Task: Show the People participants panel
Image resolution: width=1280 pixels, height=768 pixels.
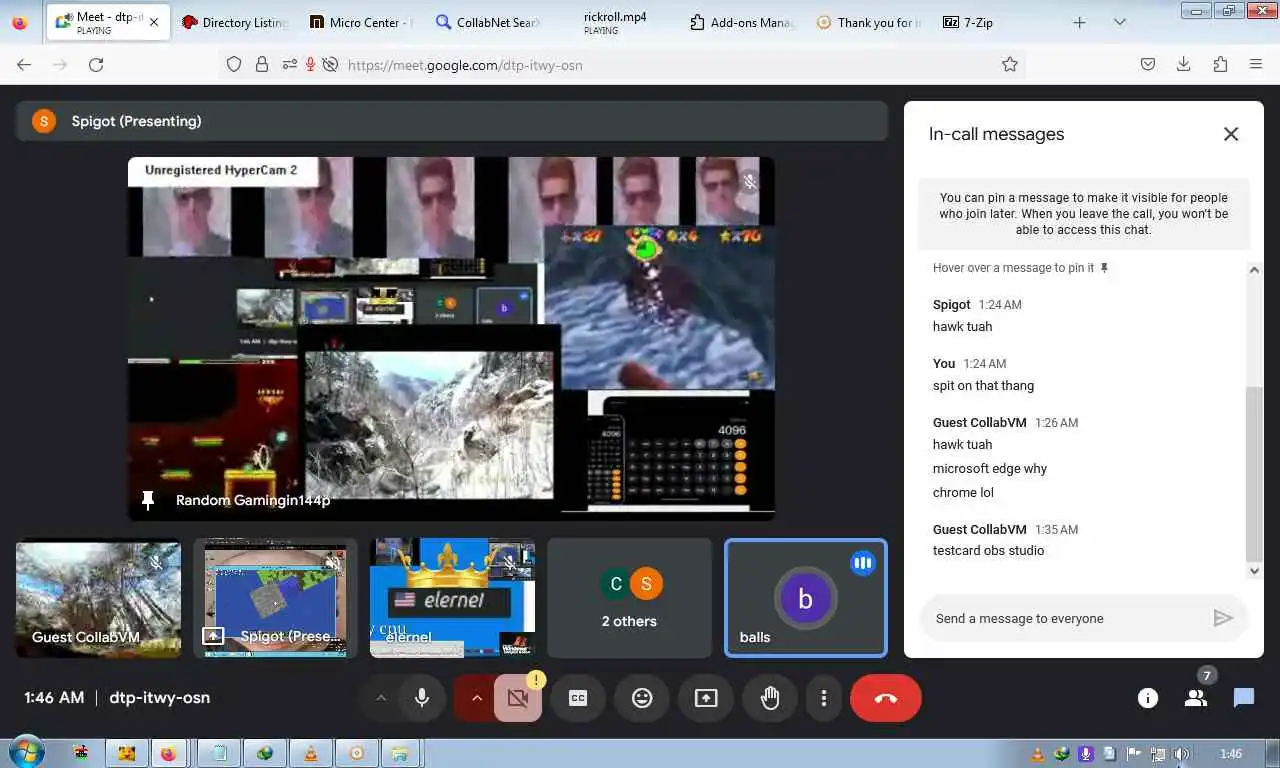Action: (x=1196, y=698)
